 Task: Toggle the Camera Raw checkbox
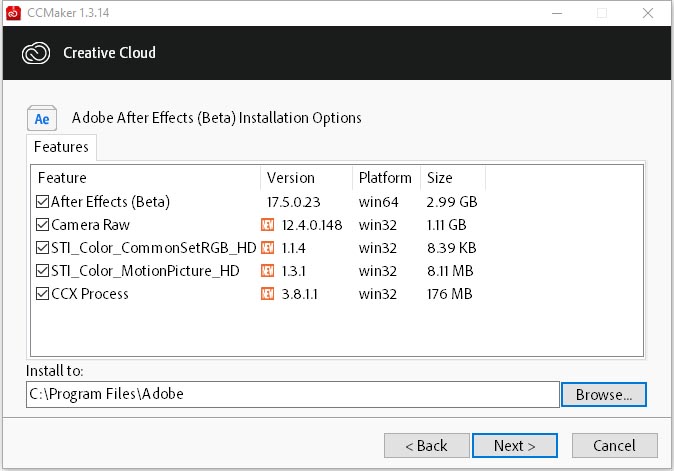42,225
